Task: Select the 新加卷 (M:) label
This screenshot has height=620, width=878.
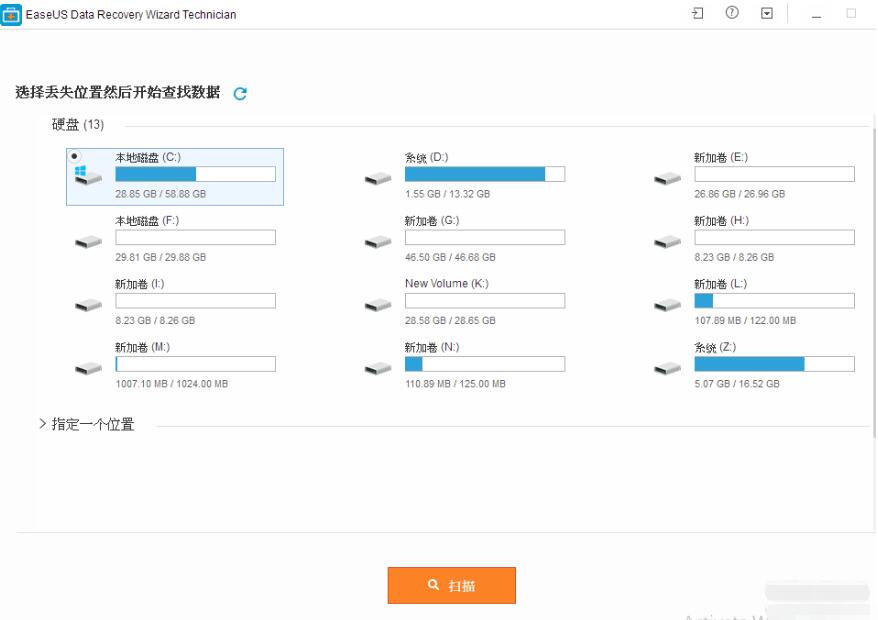Action: tap(142, 347)
